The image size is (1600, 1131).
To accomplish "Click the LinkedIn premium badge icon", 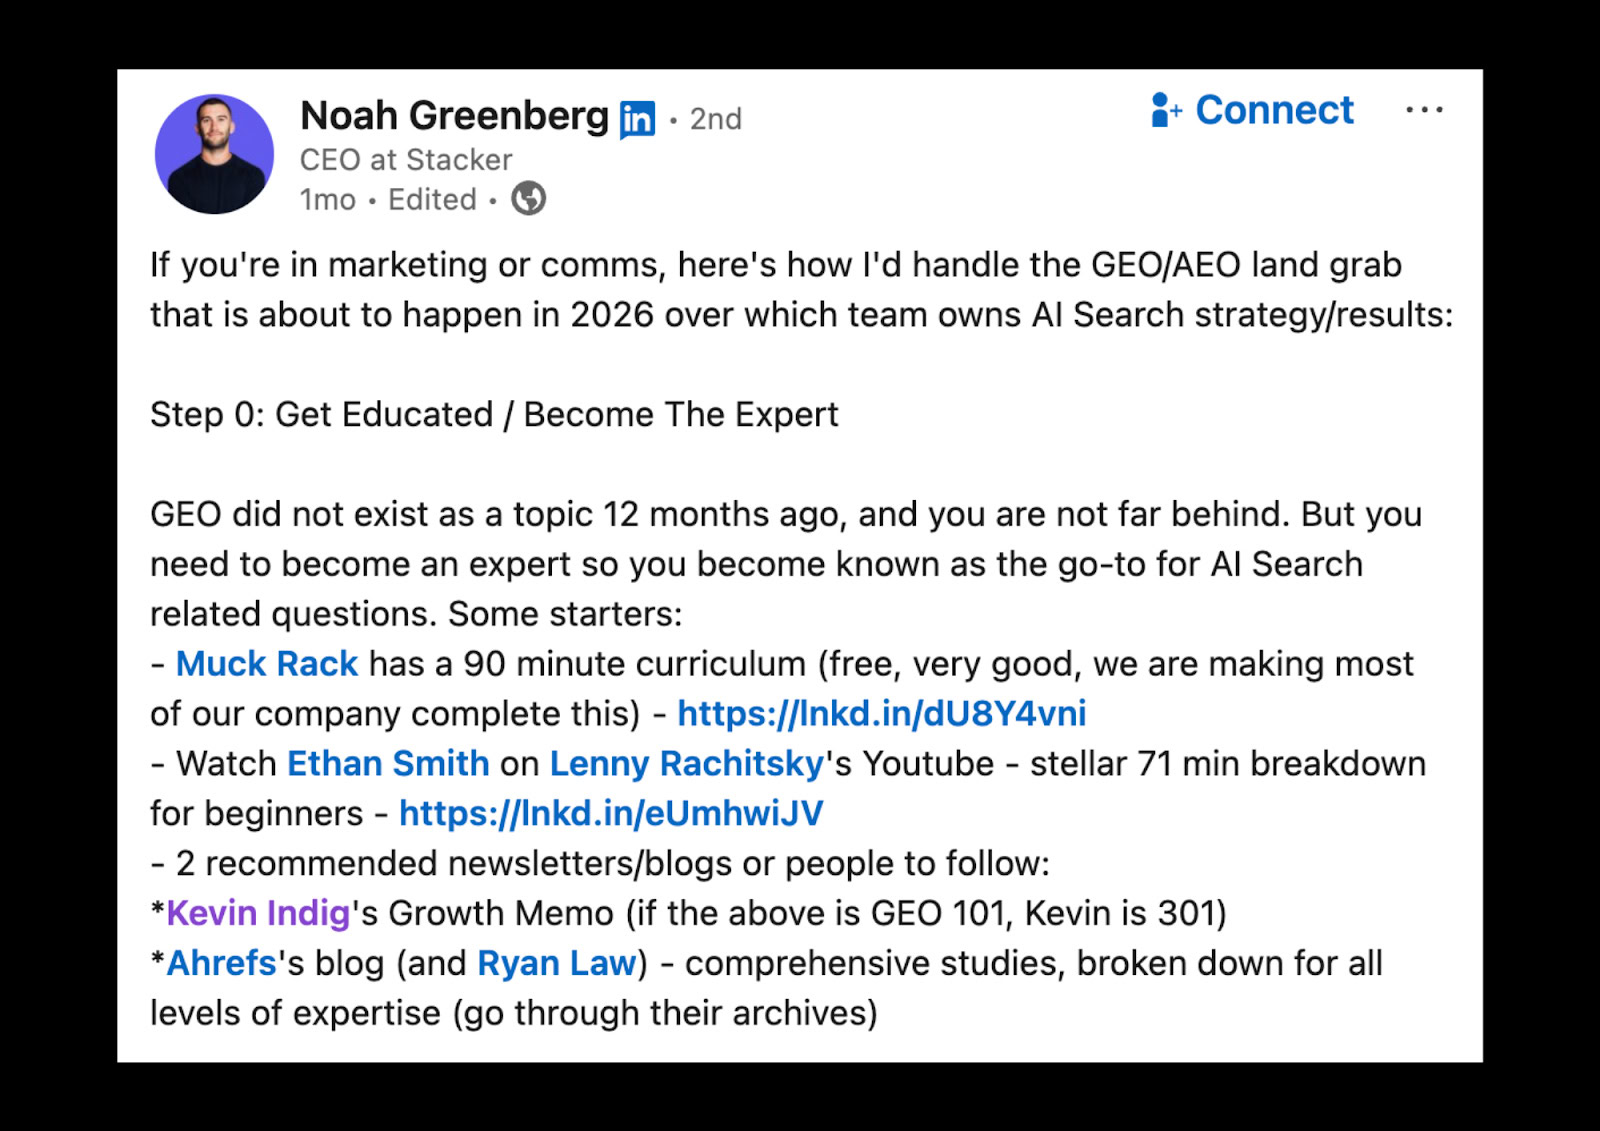I will pos(637,119).
